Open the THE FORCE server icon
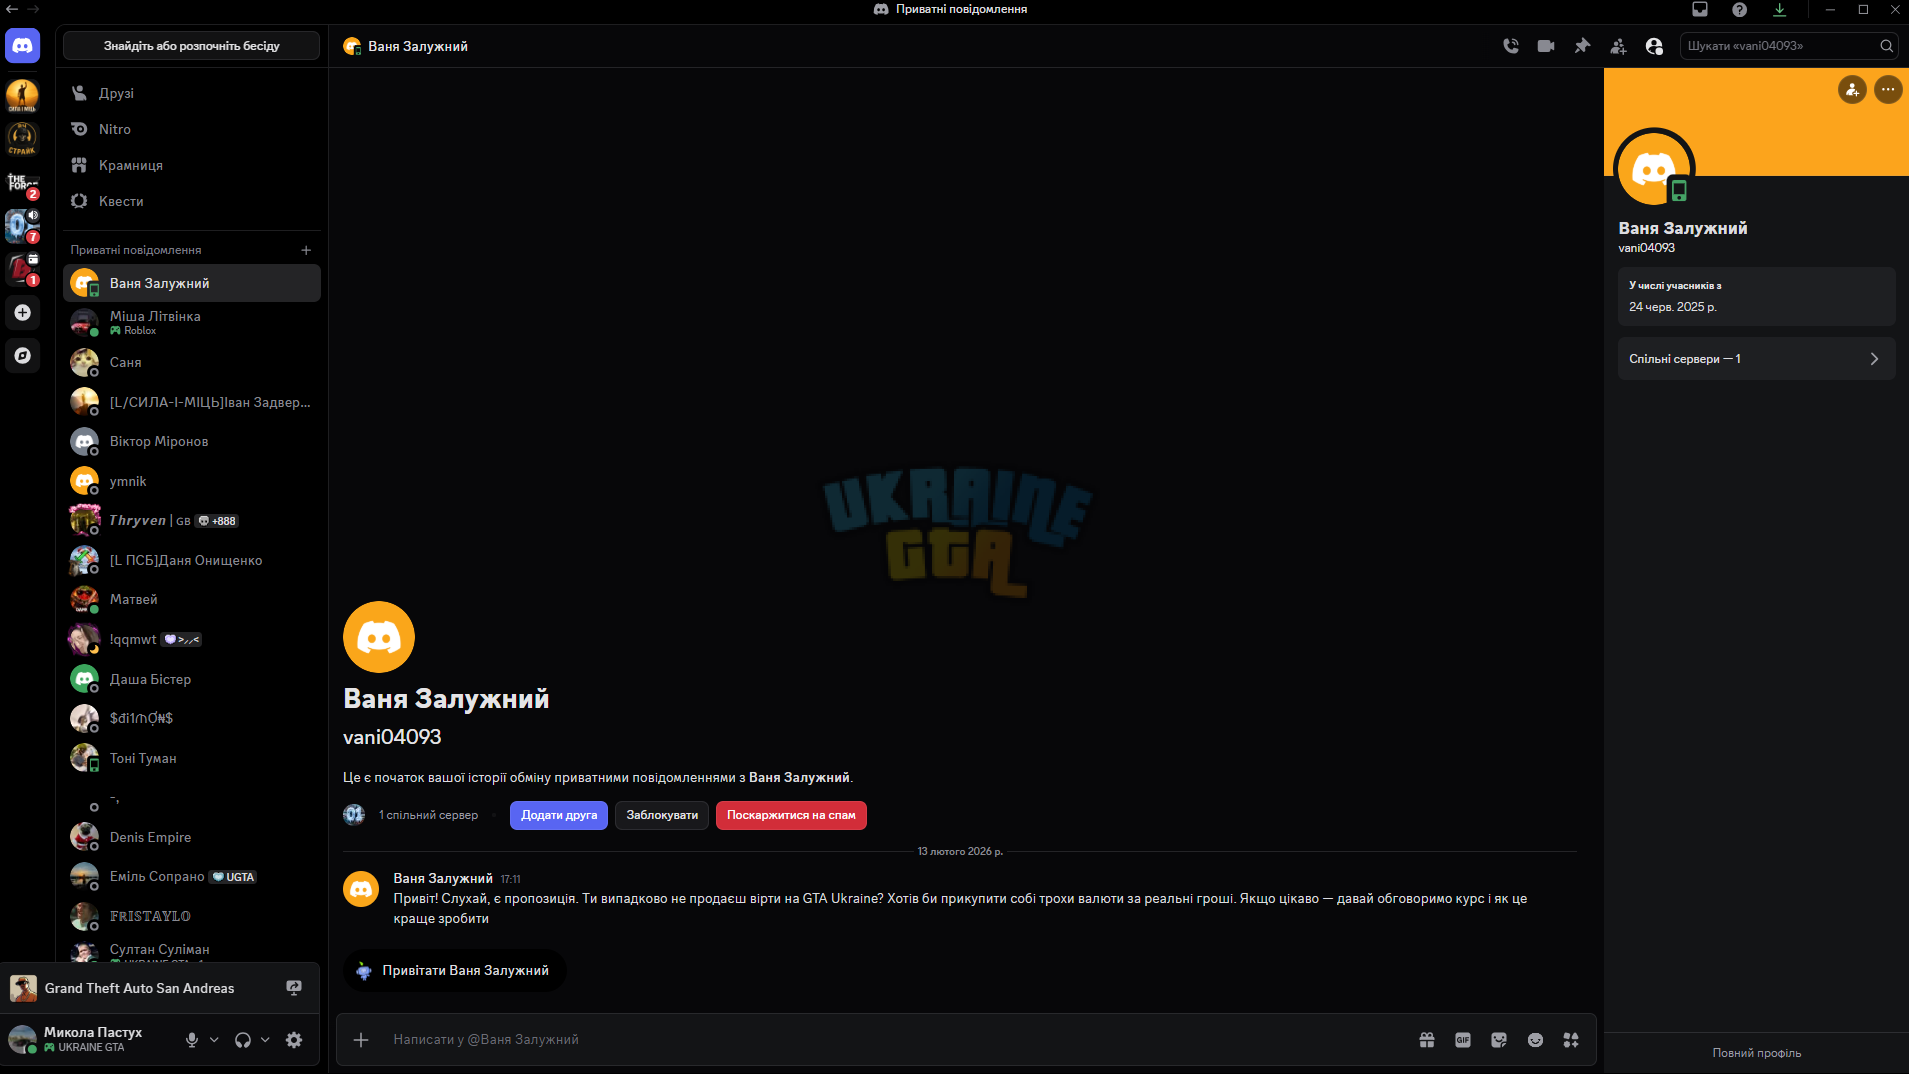Image resolution: width=1909 pixels, height=1074 pixels. click(22, 184)
